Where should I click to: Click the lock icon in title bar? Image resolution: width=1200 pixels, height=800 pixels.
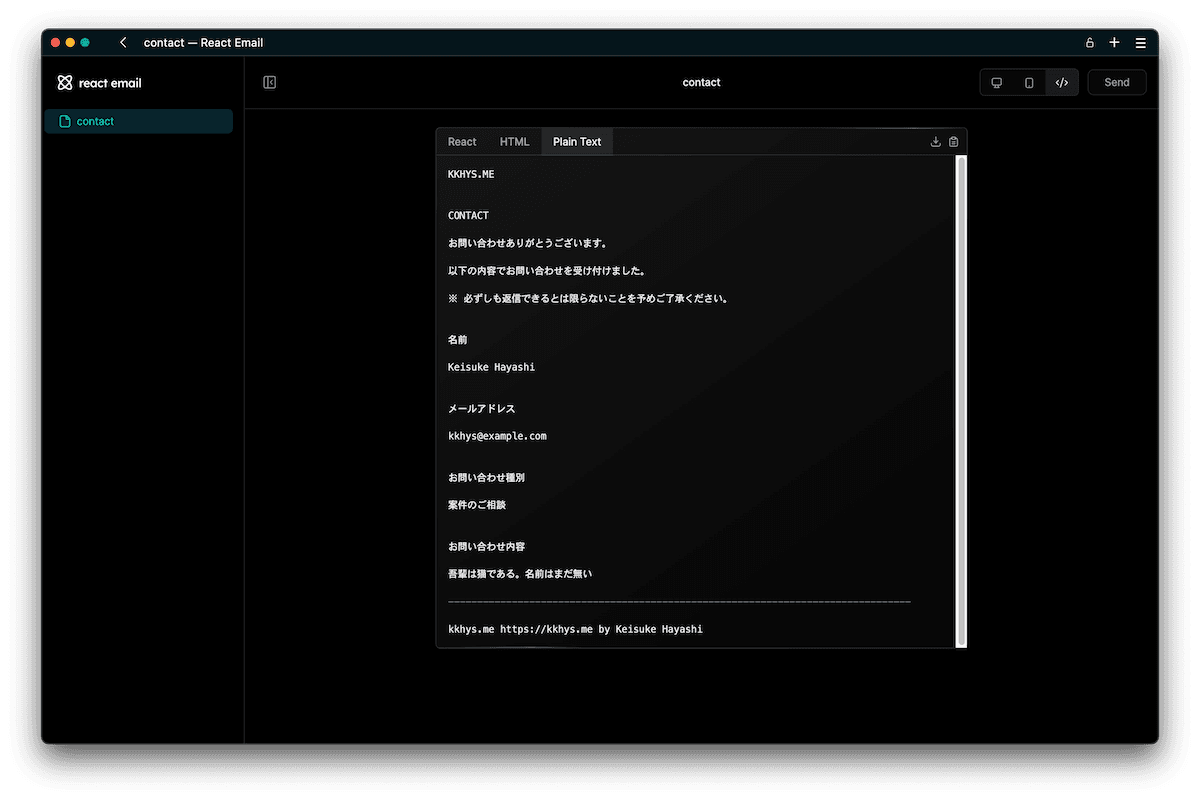1089,42
